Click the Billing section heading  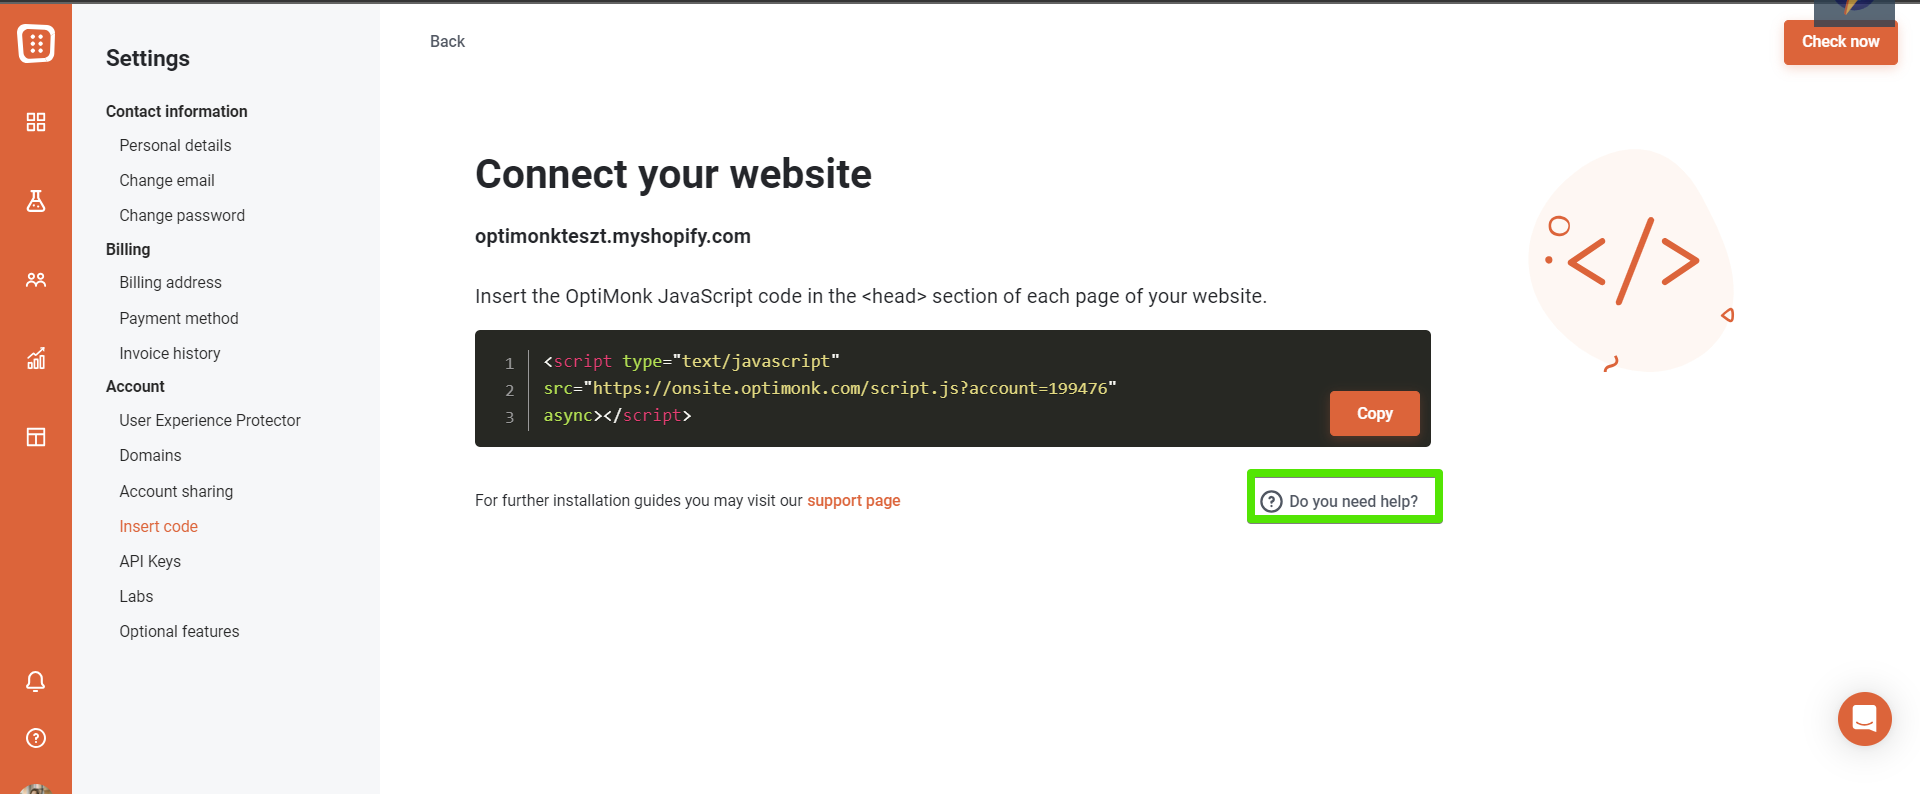128,249
